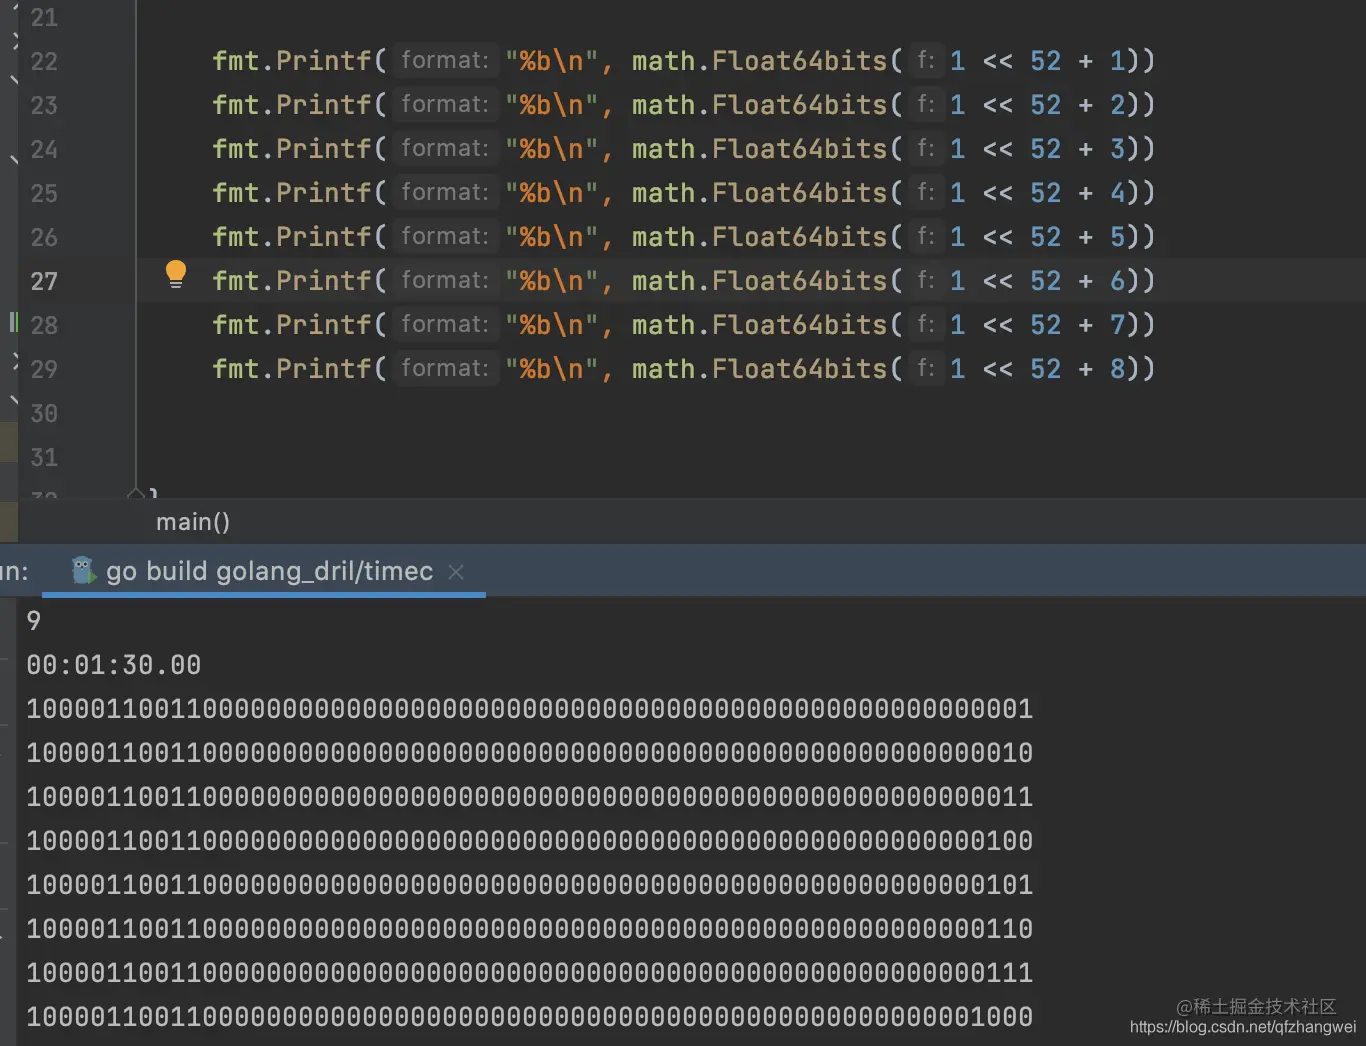Viewport: 1366px width, 1046px height.
Task: Click the main() breadcrumb
Action: [x=193, y=522]
